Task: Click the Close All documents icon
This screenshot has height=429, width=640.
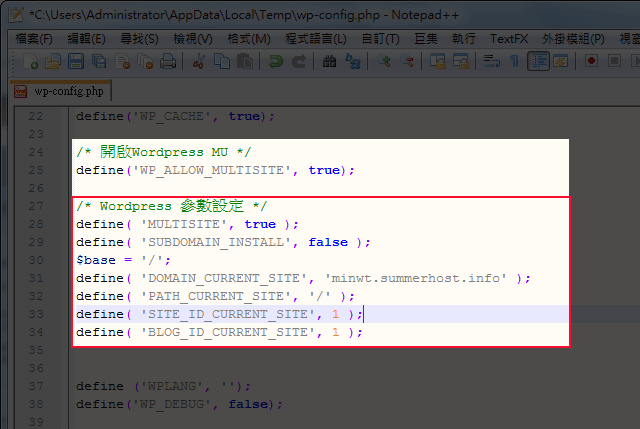Action: 145,62
